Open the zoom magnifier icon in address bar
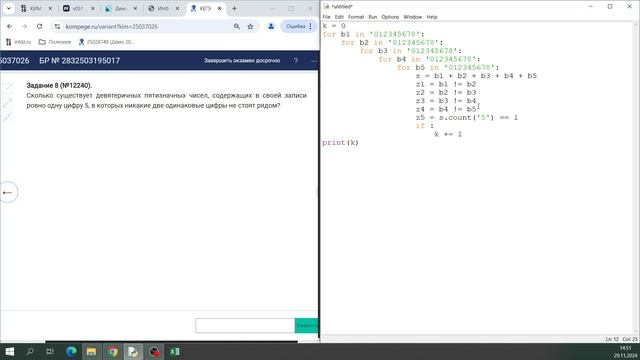 point(237,26)
